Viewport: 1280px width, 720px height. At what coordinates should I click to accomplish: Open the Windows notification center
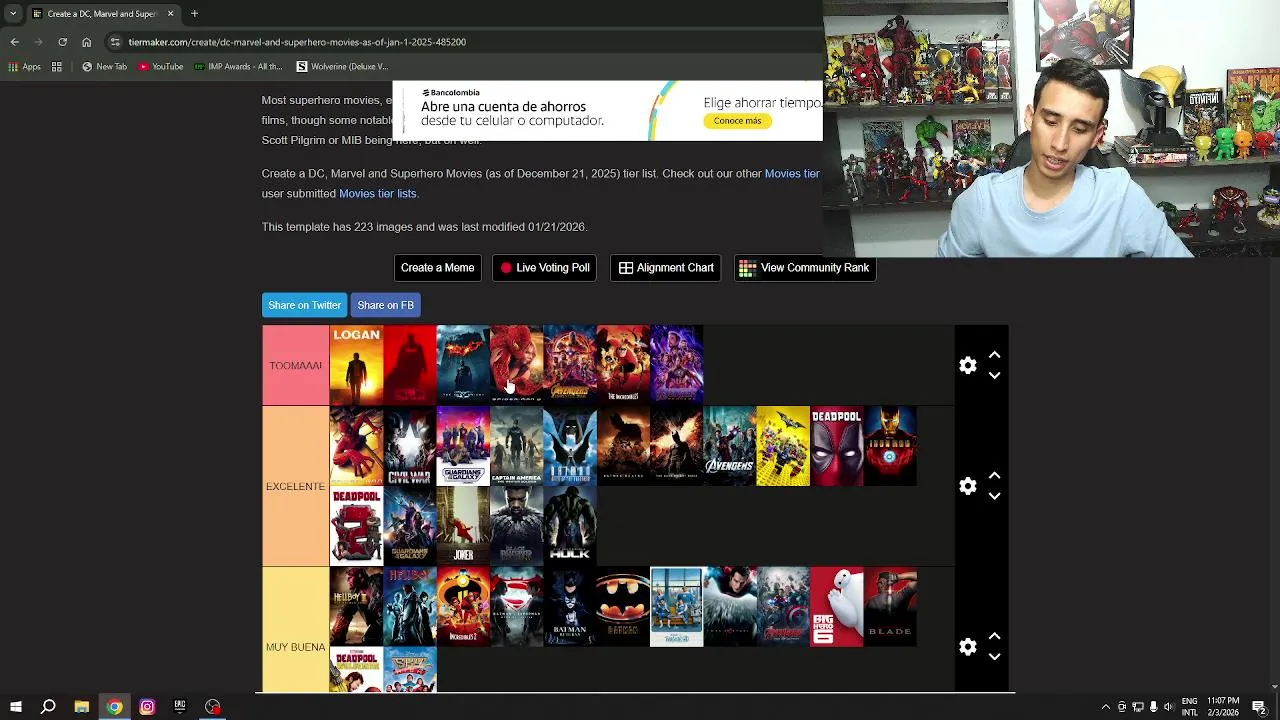pos(1260,707)
